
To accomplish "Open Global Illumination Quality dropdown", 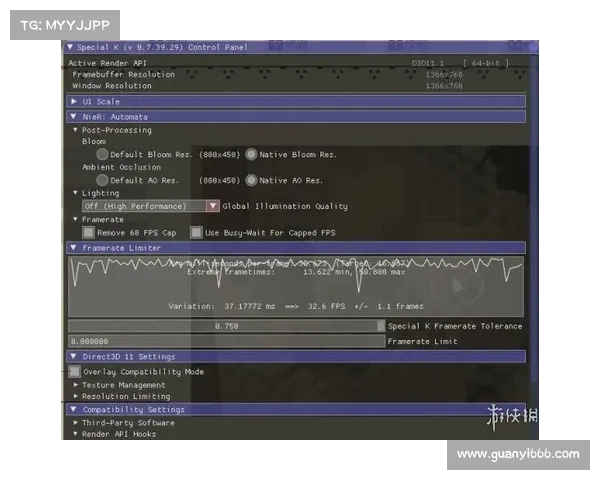I will click(213, 206).
